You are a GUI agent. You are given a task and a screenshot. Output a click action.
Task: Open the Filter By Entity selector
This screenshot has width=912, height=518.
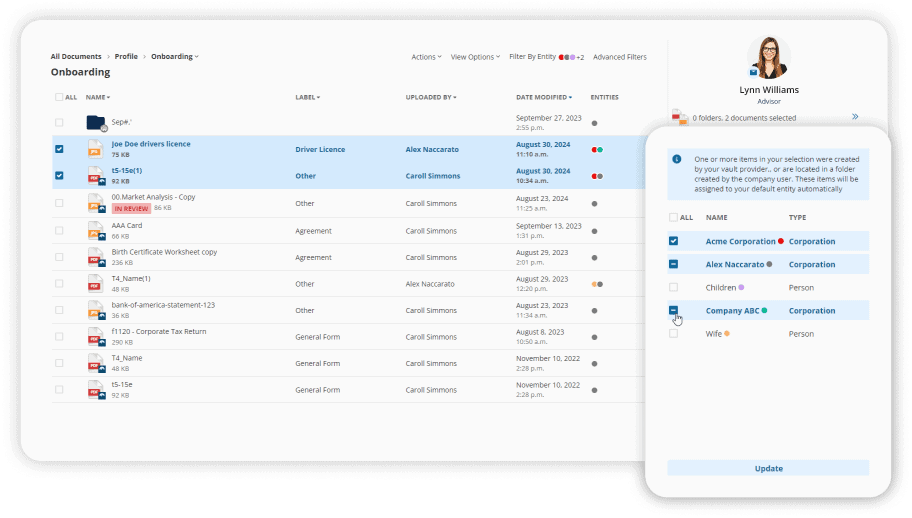click(x=546, y=57)
